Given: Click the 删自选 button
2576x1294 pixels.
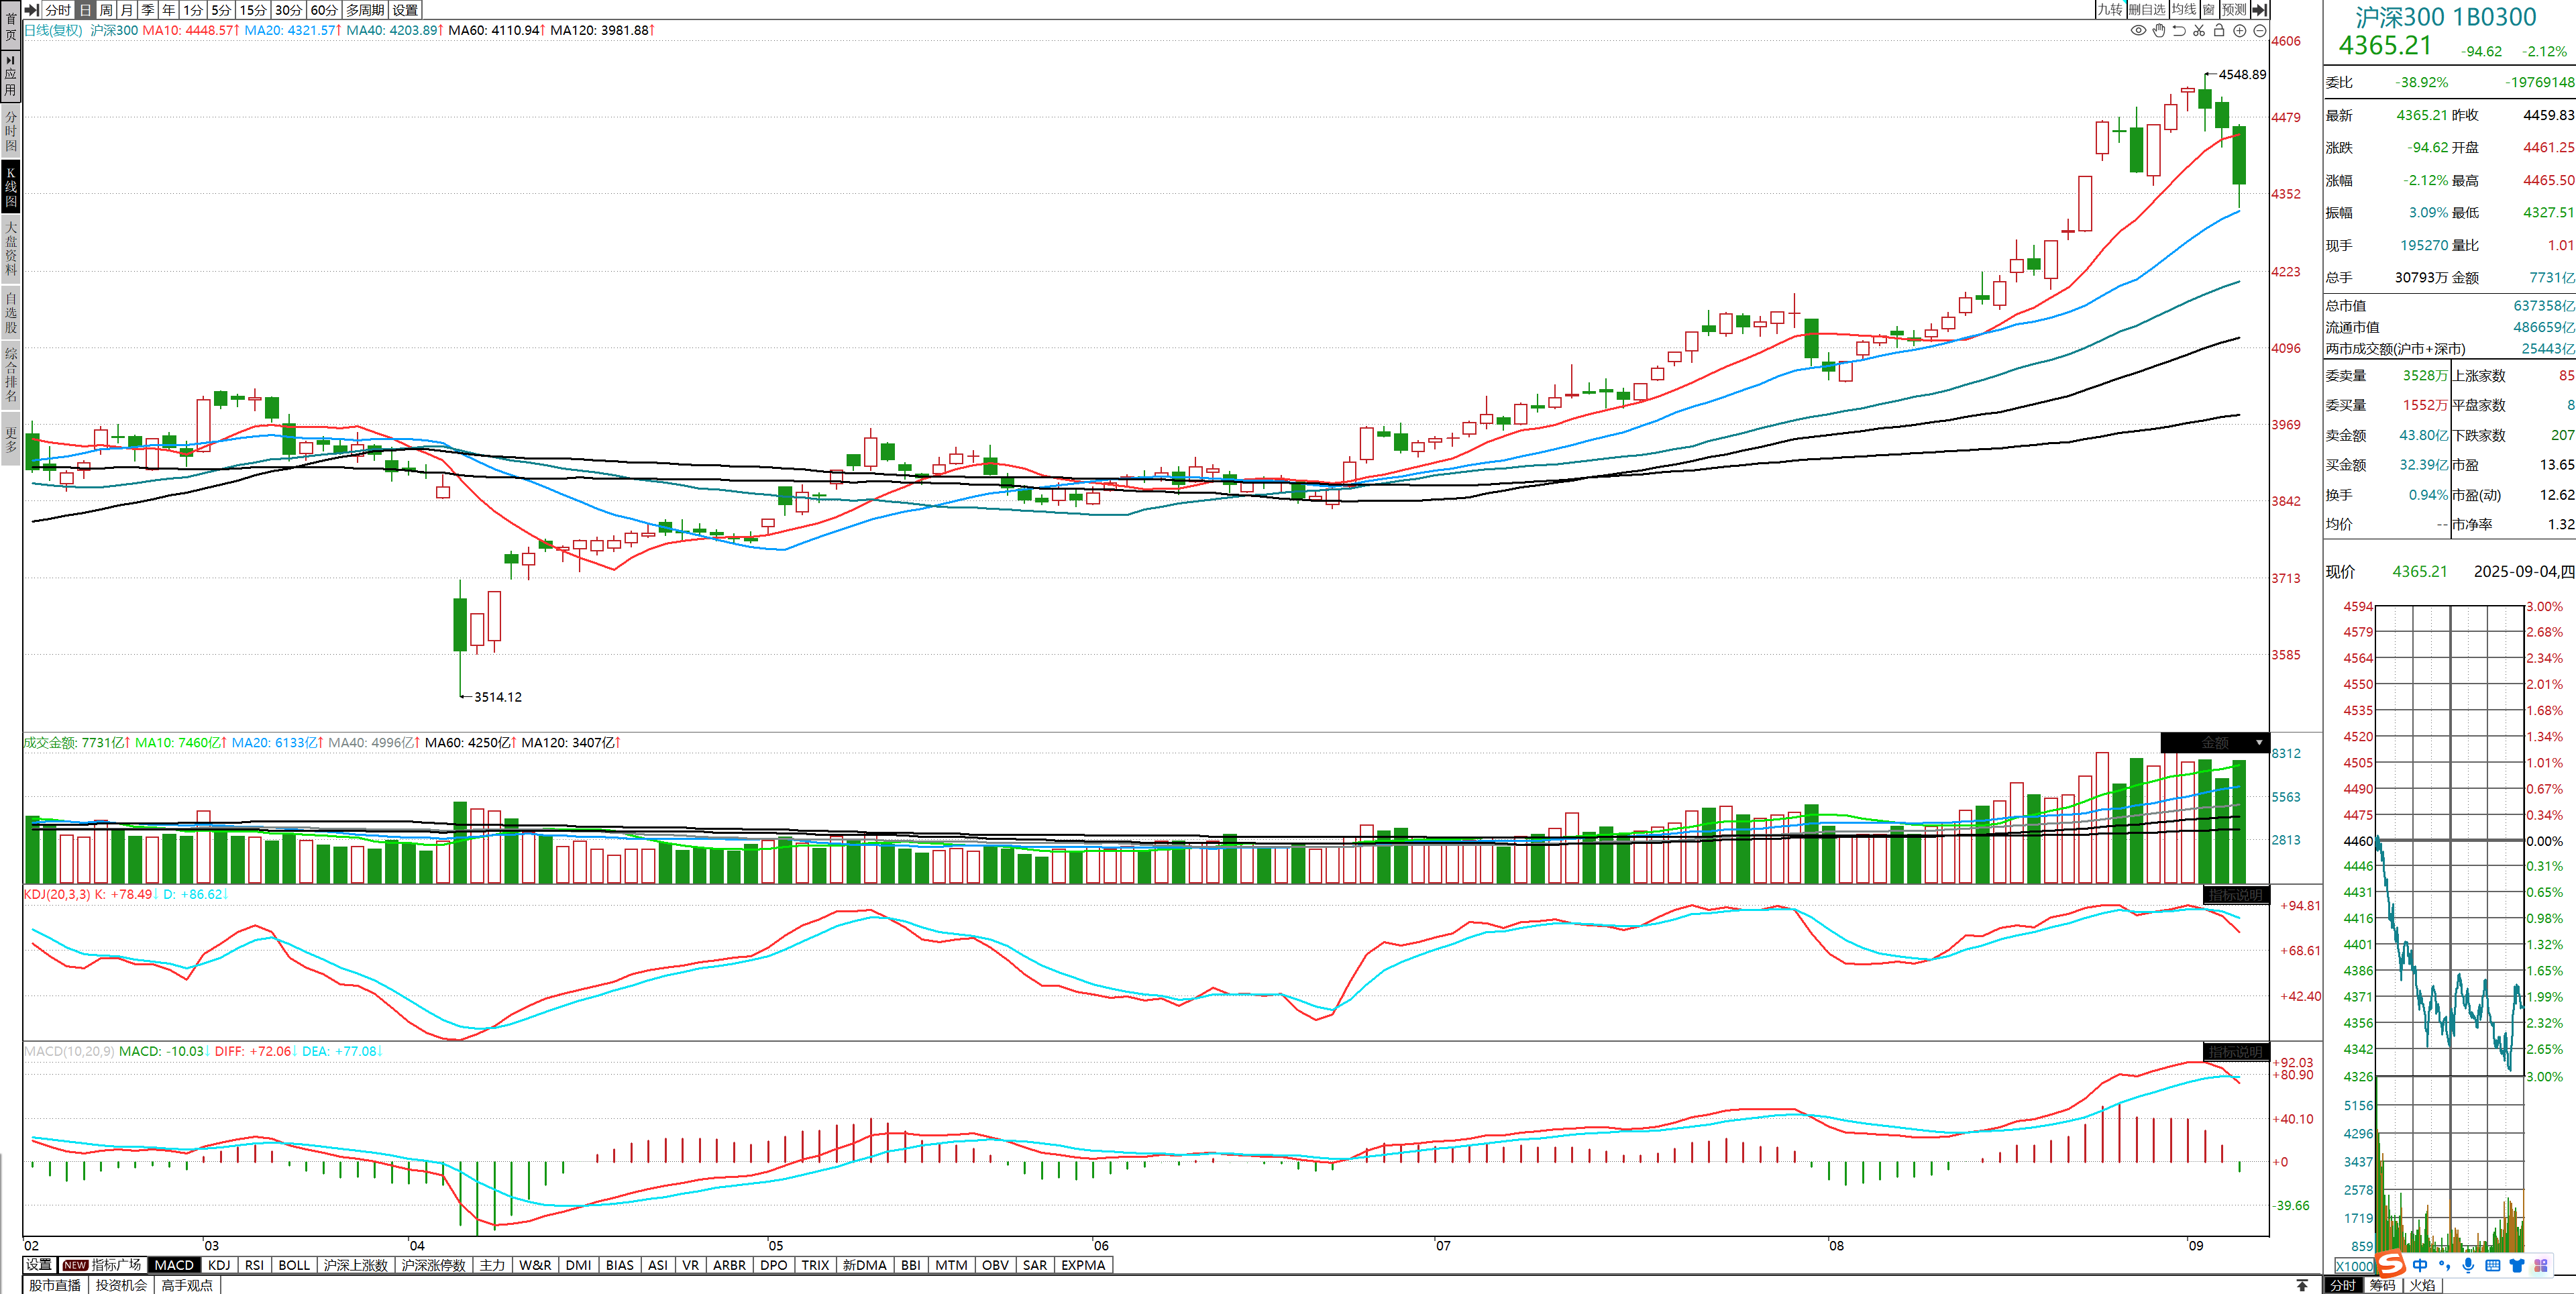Looking at the screenshot, I should click(x=2147, y=9).
